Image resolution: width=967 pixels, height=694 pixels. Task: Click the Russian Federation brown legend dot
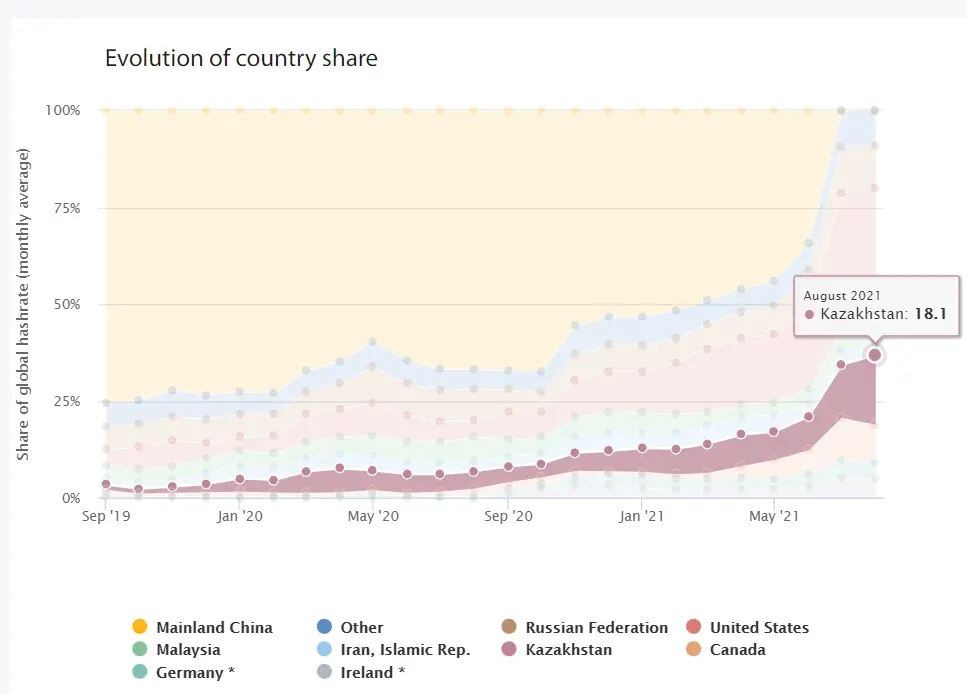[x=509, y=628]
